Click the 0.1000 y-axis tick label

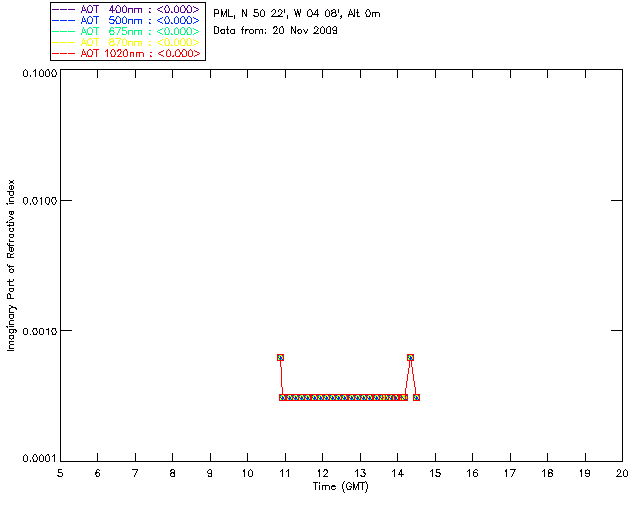point(40,73)
